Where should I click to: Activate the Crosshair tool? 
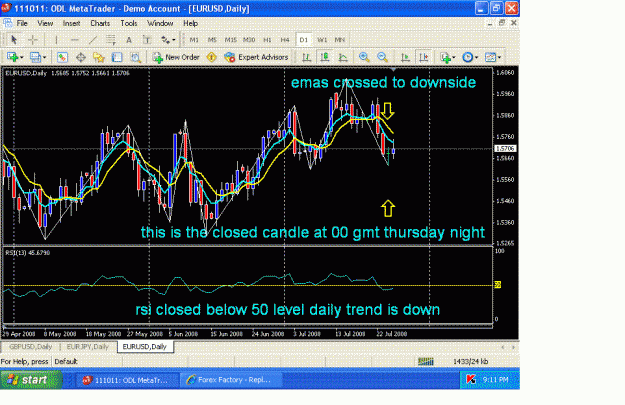click(33, 39)
